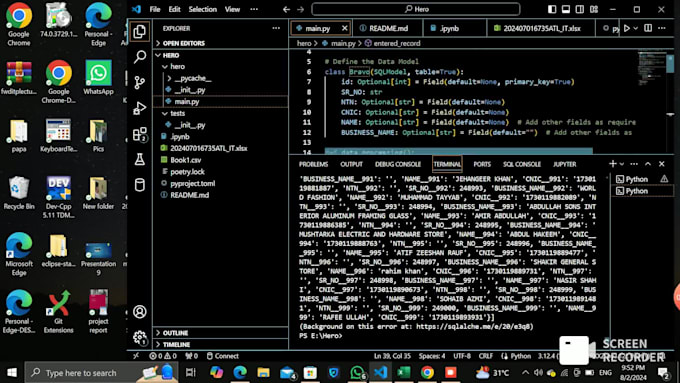
Task: Click the errors and warnings status item
Action: (163, 356)
